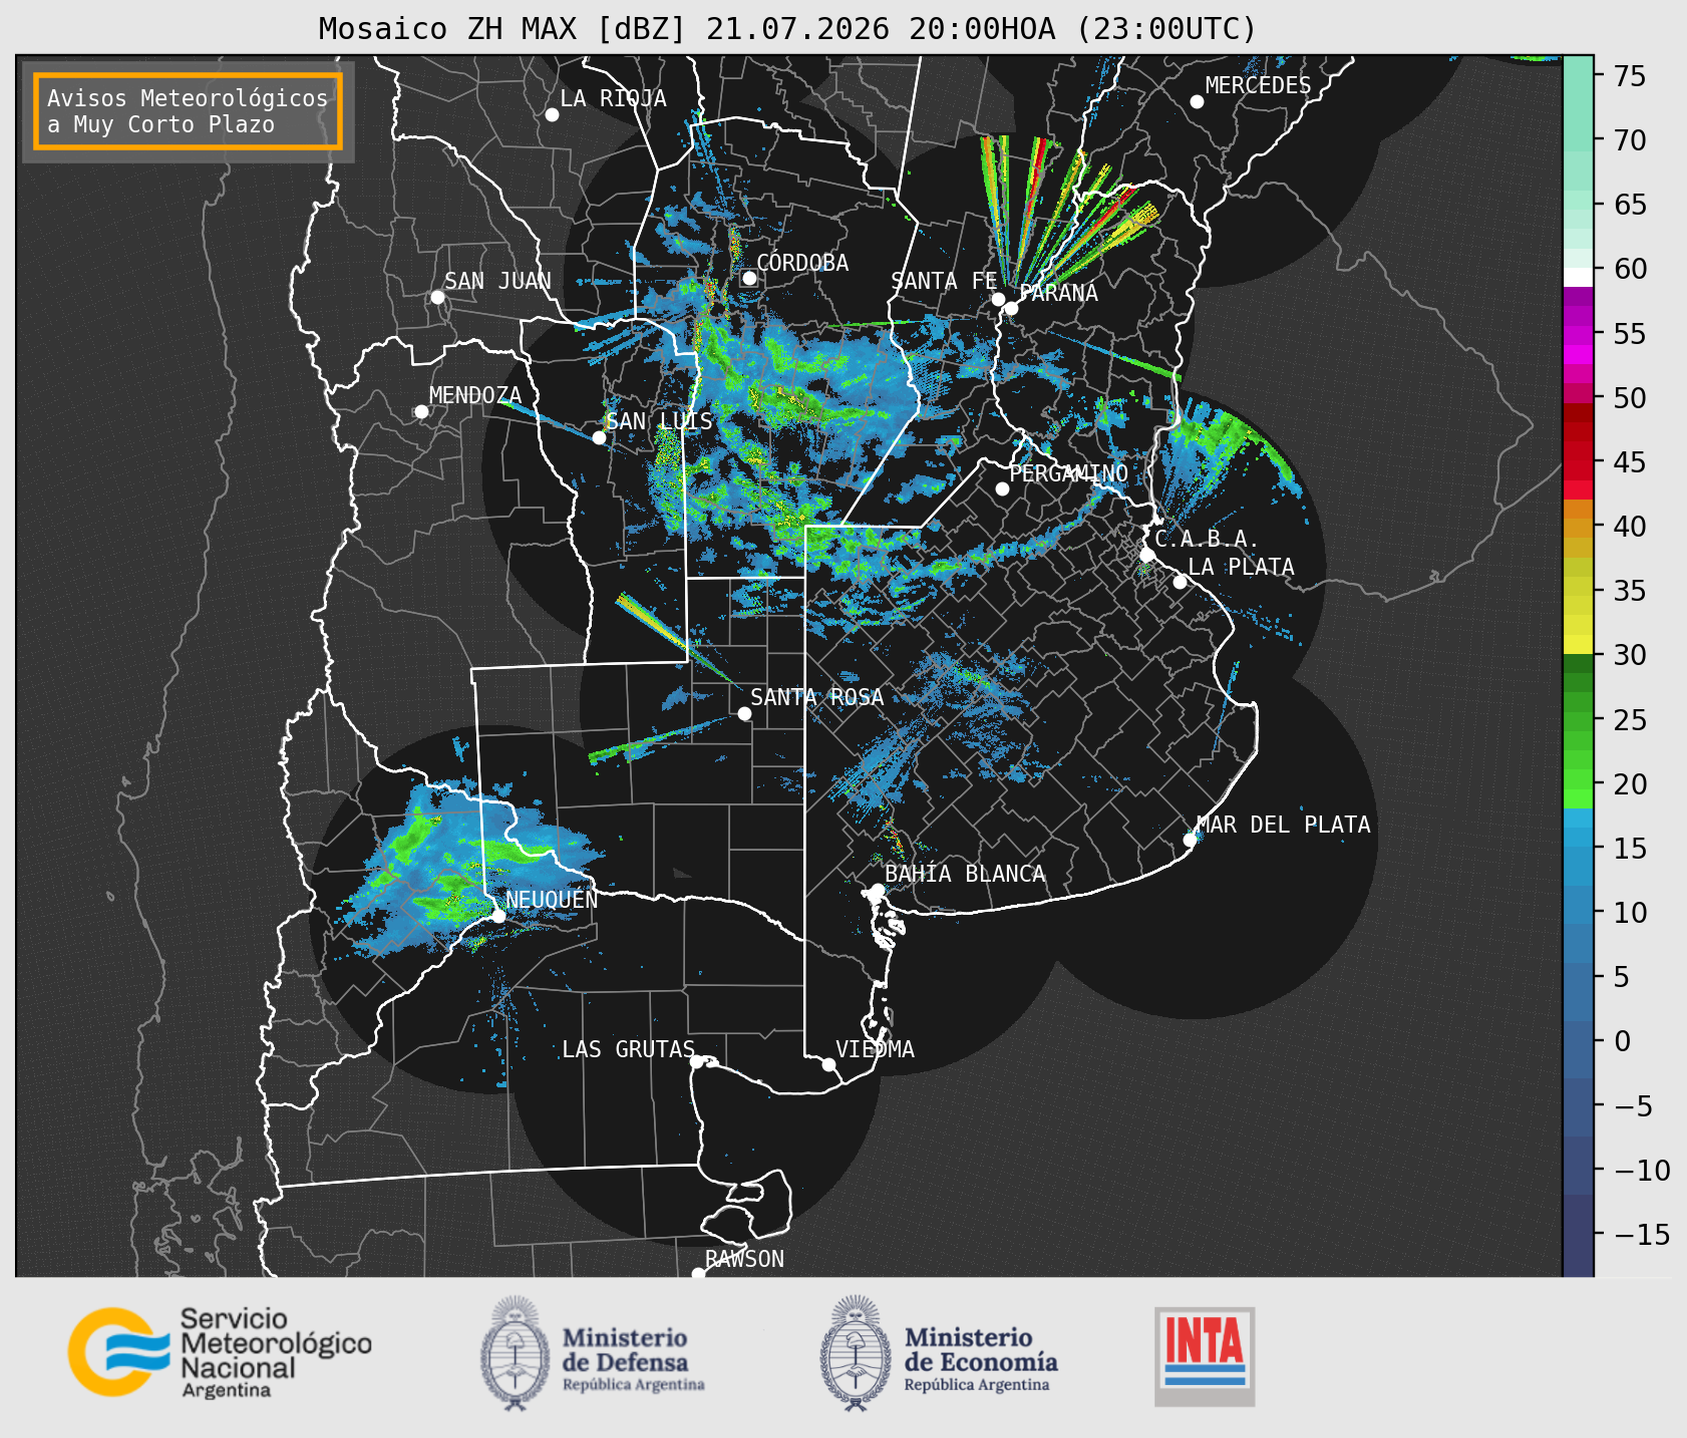The height and width of the screenshot is (1438, 1687).
Task: Click the Ministerio de Defensa crest
Action: 515,1353
